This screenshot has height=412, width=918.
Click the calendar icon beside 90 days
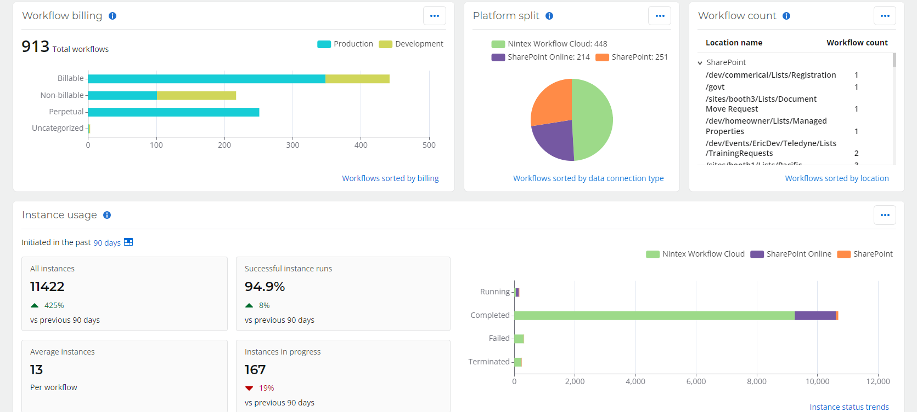[129, 242]
